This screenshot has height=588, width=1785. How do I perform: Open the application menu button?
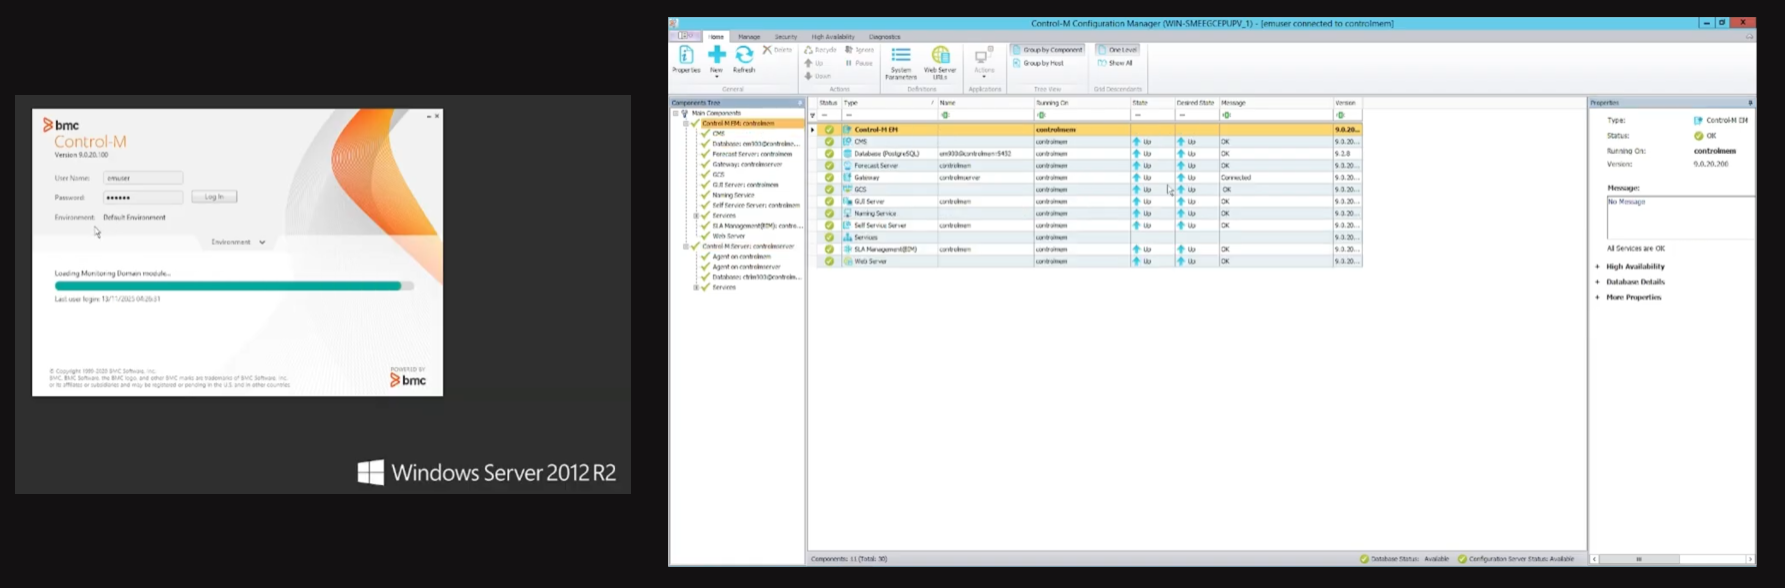pyautogui.click(x=685, y=36)
